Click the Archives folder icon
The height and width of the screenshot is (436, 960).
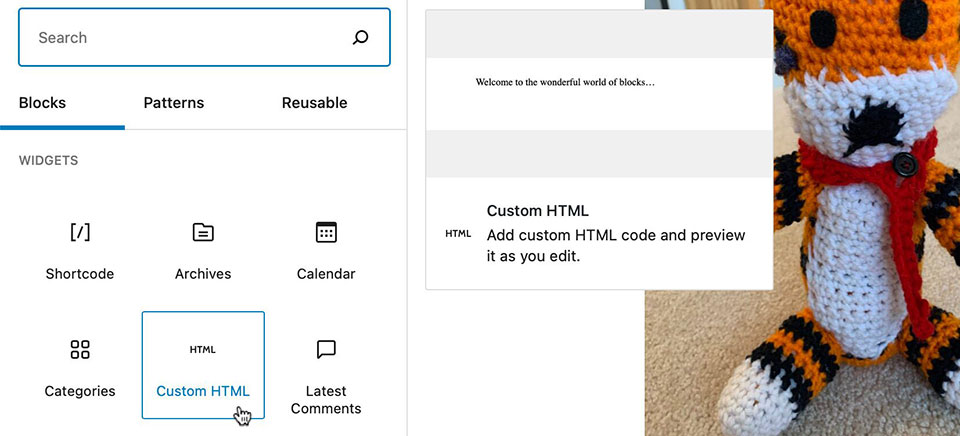click(x=203, y=233)
